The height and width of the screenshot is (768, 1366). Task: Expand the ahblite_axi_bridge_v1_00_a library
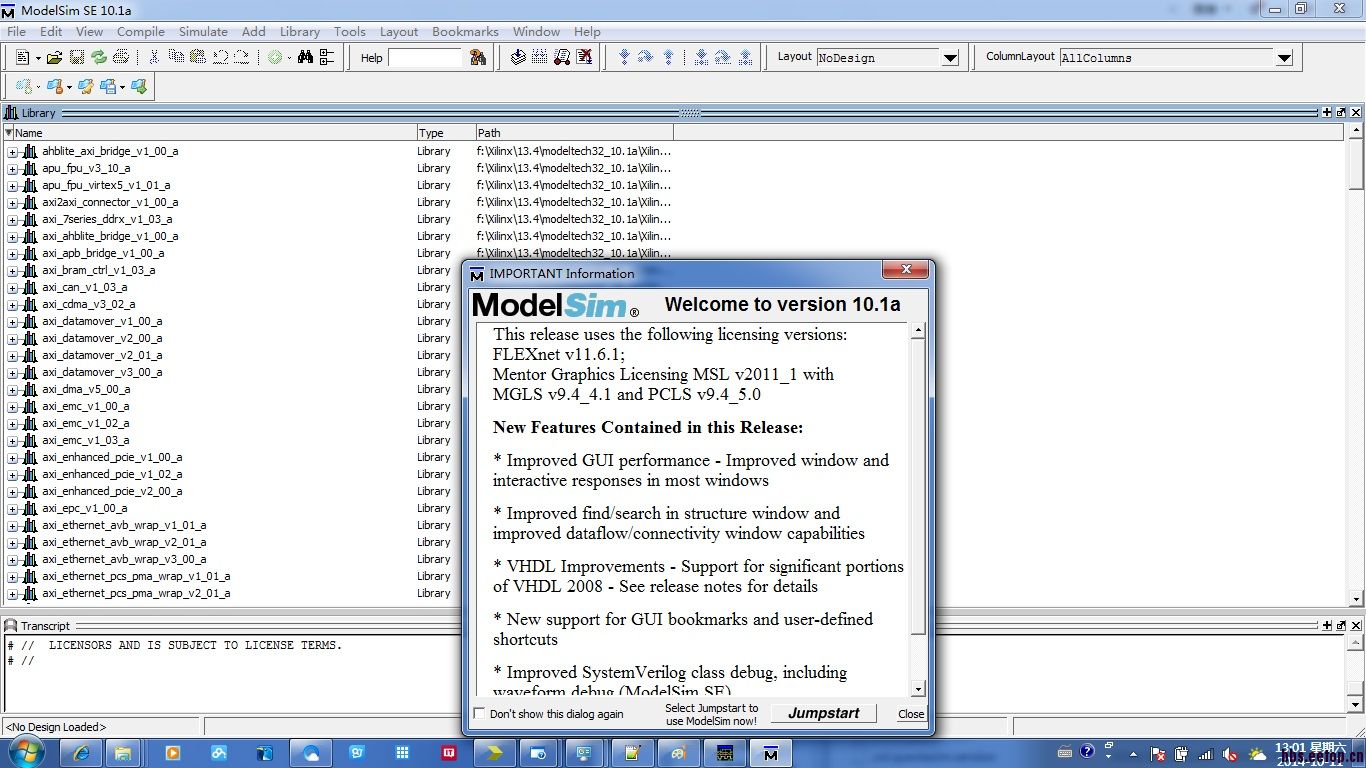tap(13, 152)
